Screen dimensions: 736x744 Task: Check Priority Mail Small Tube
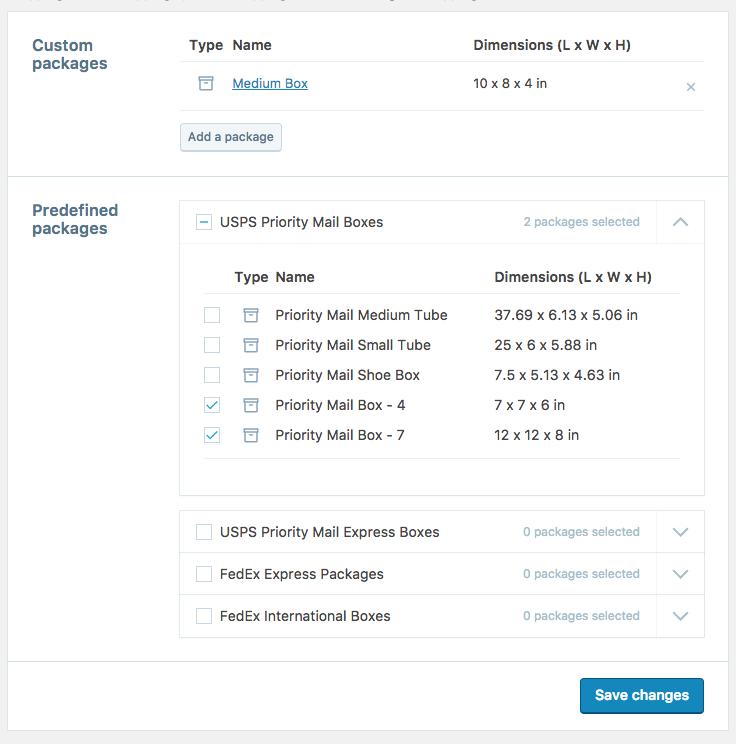pyautogui.click(x=212, y=345)
